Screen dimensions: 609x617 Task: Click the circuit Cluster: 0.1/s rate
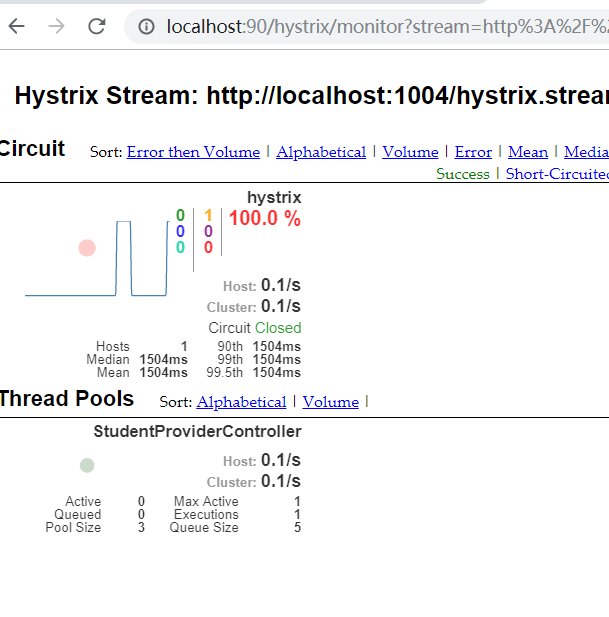pyautogui.click(x=254, y=306)
